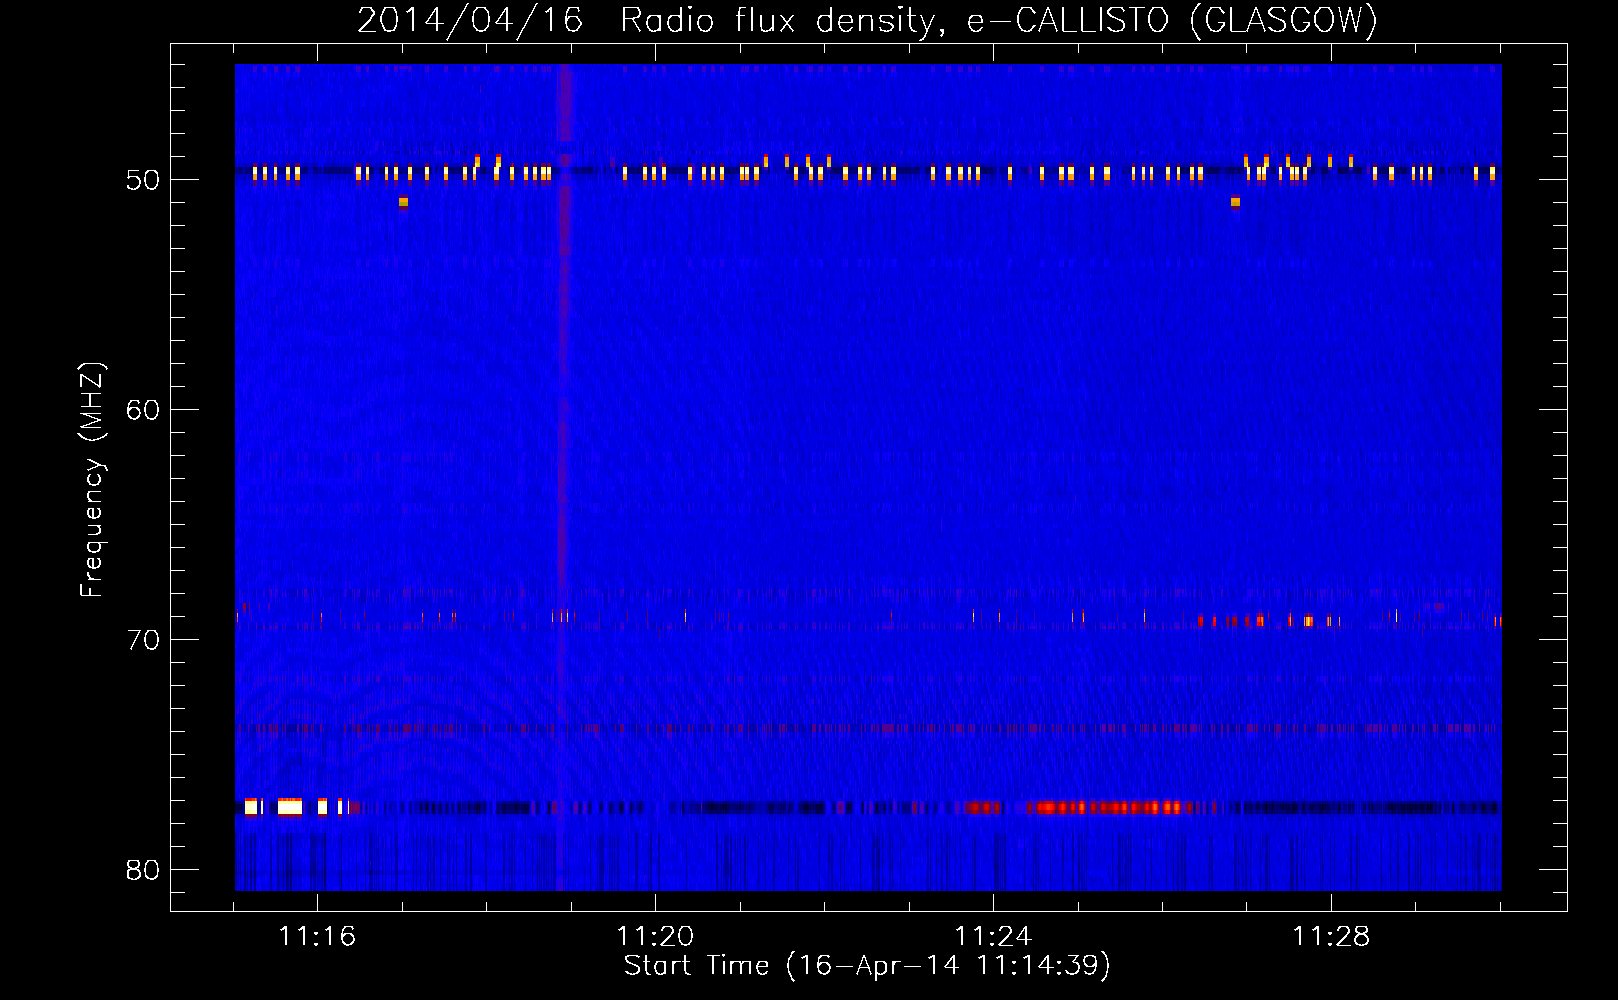Click the vertical purple stripe near 11:19
This screenshot has width=1618, height=1000.
564,477
